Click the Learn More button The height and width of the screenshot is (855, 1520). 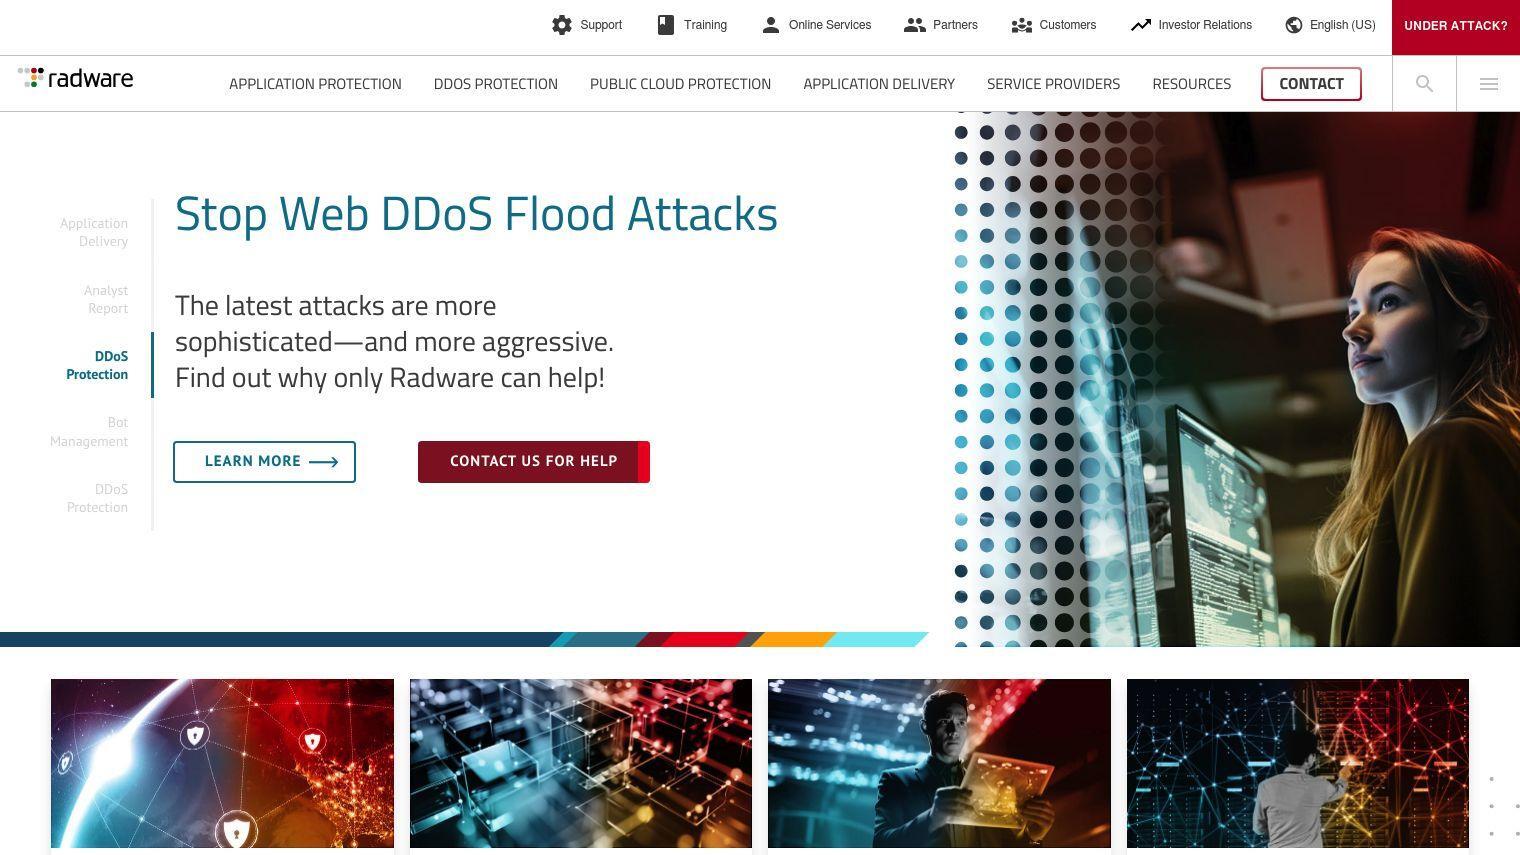[x=264, y=462]
